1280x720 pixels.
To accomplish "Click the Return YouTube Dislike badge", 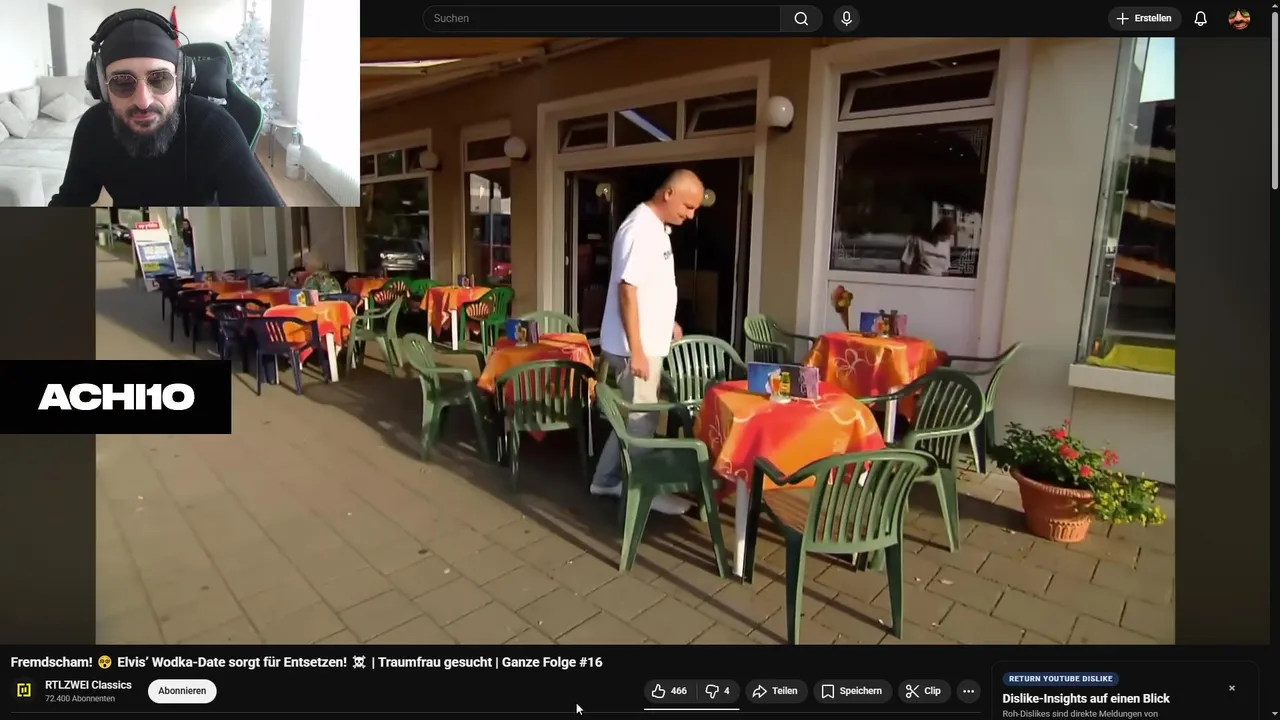I will click(1060, 678).
